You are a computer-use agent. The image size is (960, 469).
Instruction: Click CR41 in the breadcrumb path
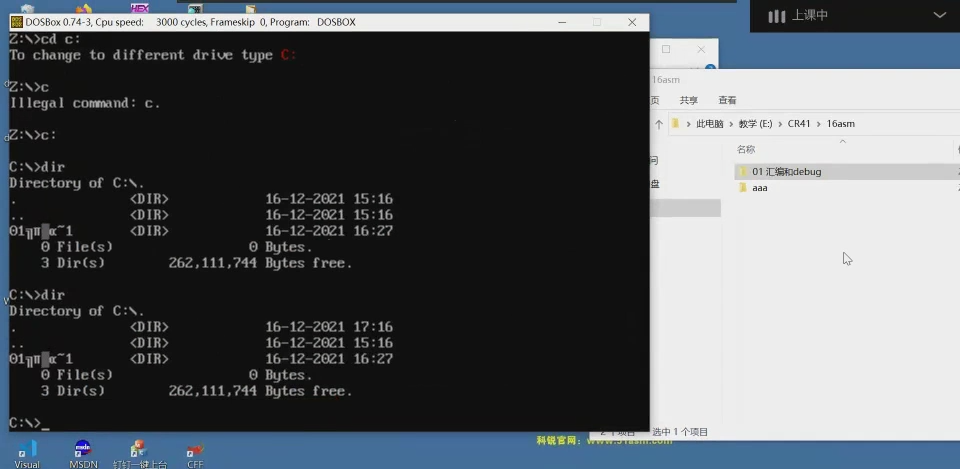click(799, 124)
